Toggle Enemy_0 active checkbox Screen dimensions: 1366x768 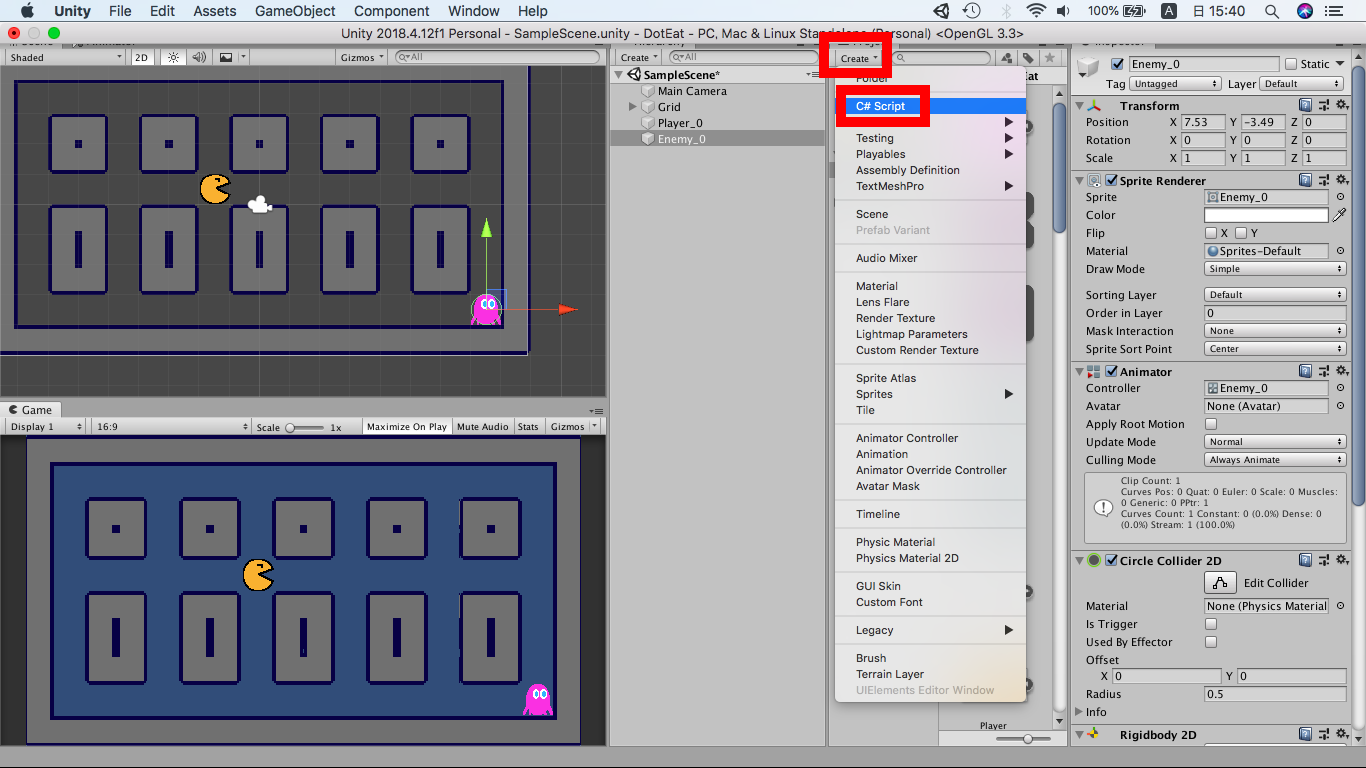(x=1117, y=64)
